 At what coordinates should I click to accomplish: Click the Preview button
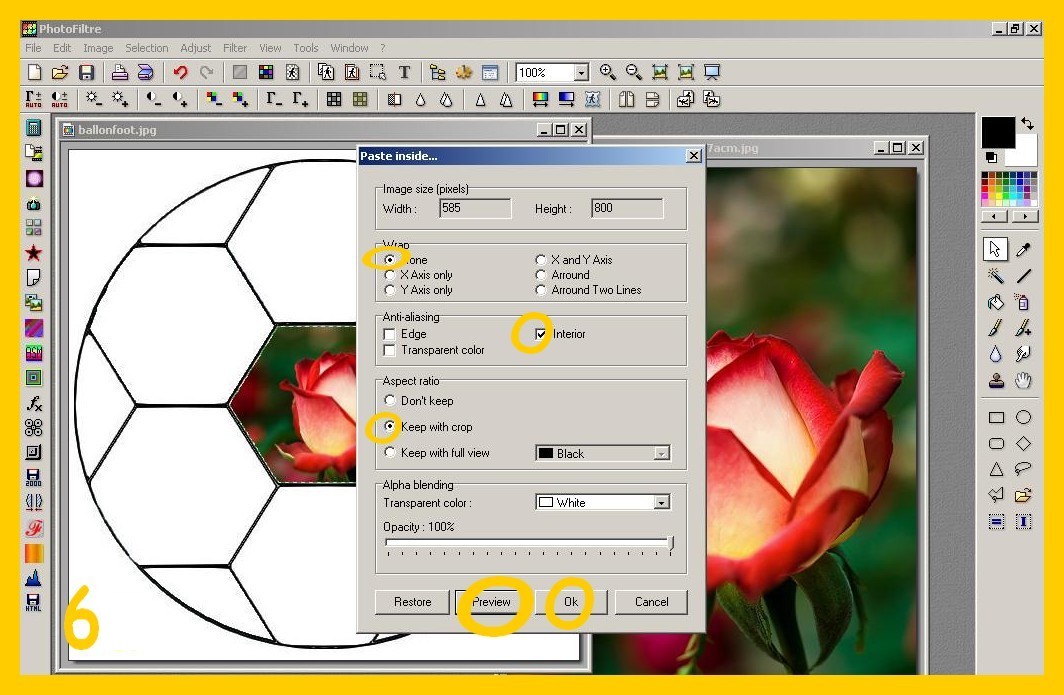click(491, 602)
